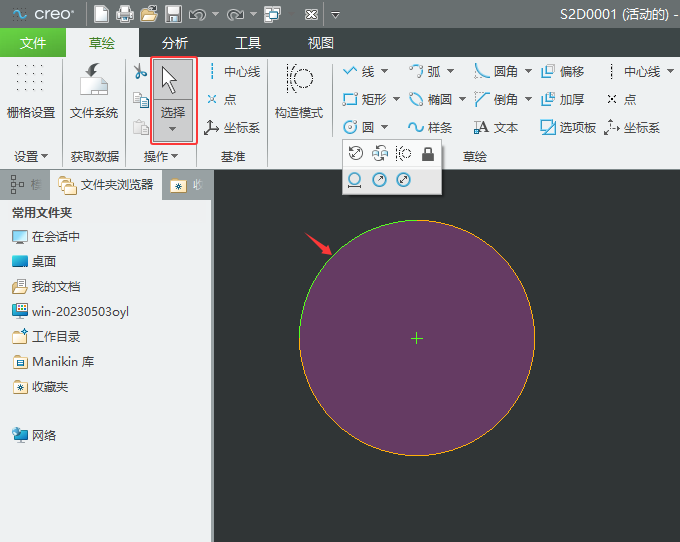
Task: Open the 圆角 dropdown arrow
Action: pos(528,71)
